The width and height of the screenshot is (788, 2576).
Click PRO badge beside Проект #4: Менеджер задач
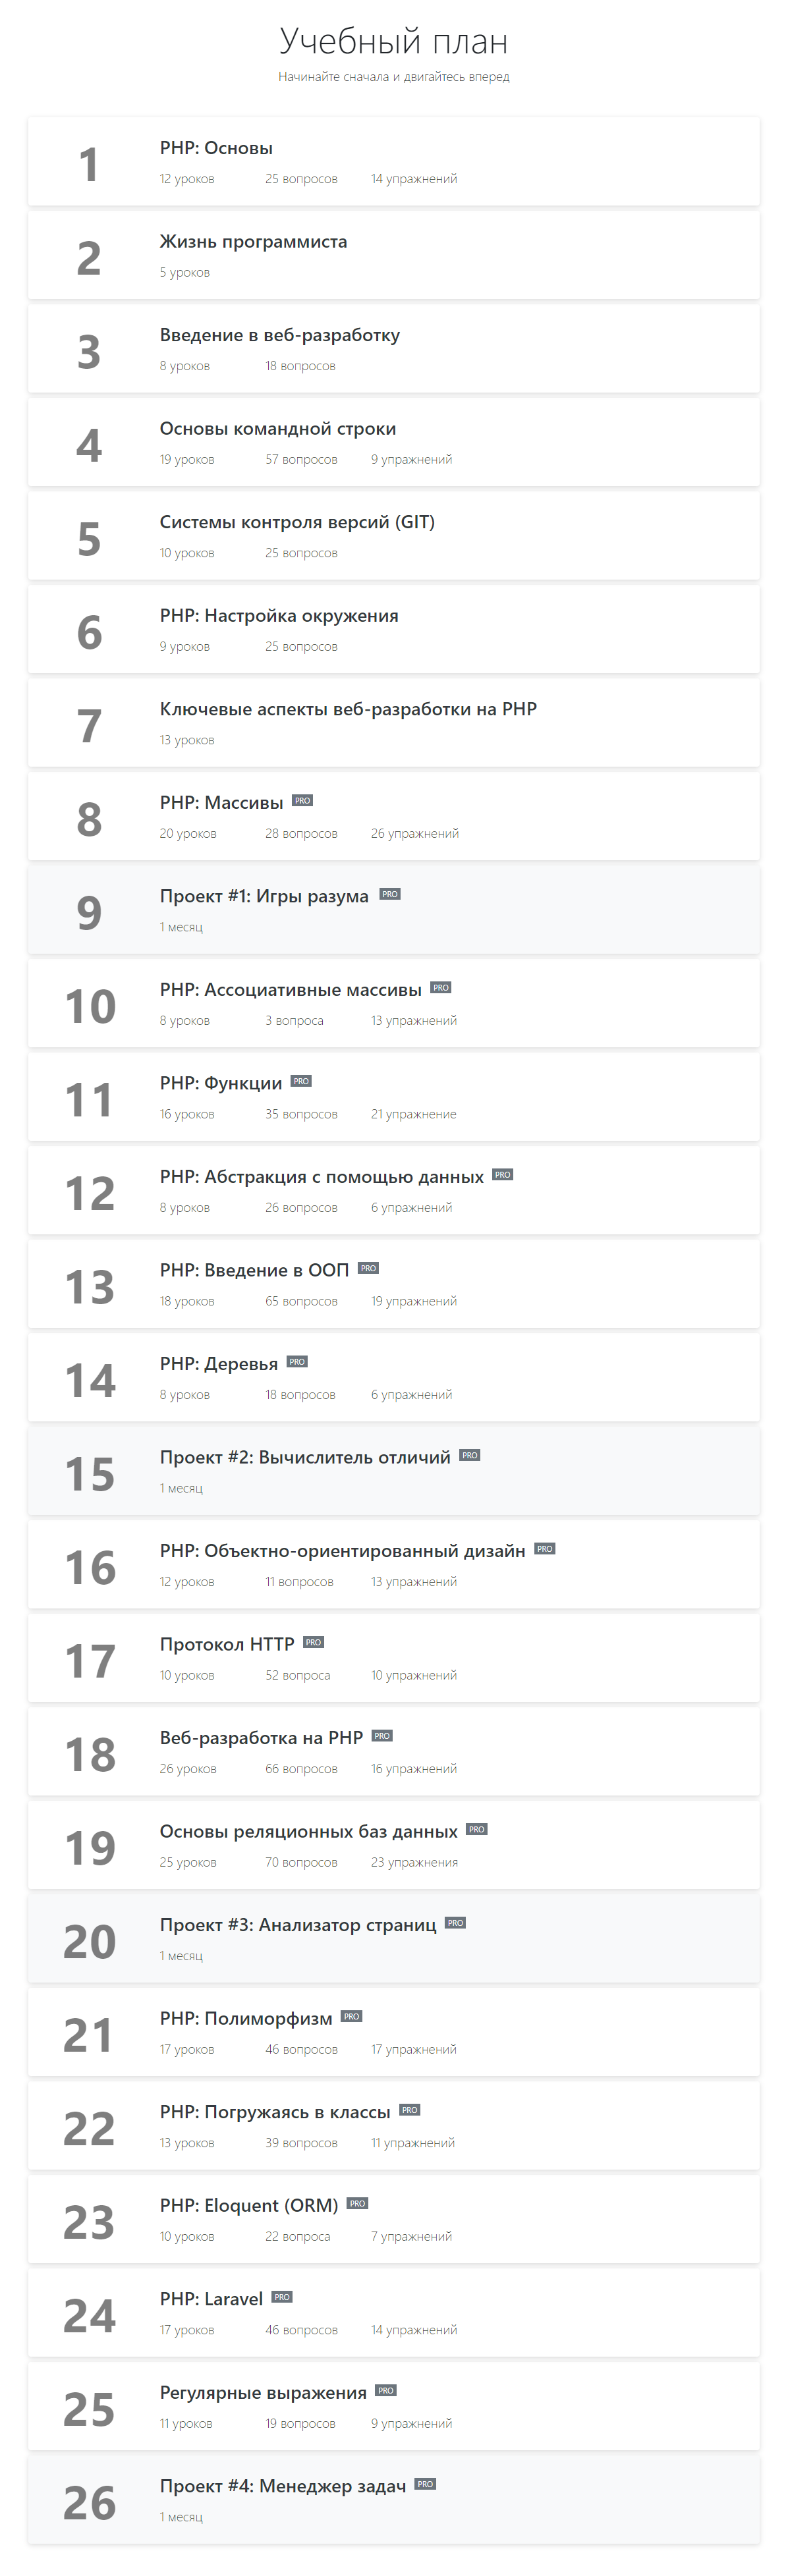tap(425, 2484)
